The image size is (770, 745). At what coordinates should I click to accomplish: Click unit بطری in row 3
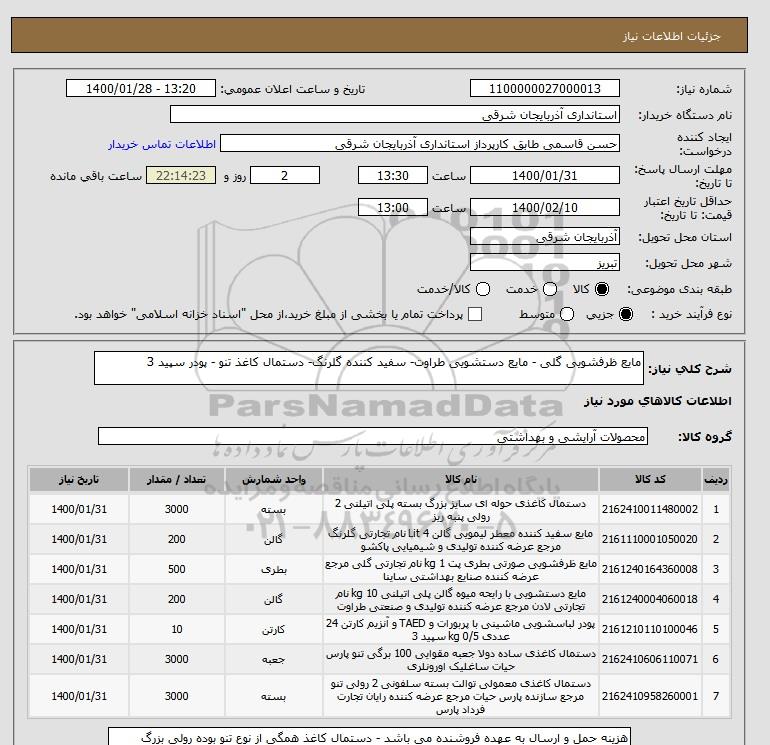274,570
